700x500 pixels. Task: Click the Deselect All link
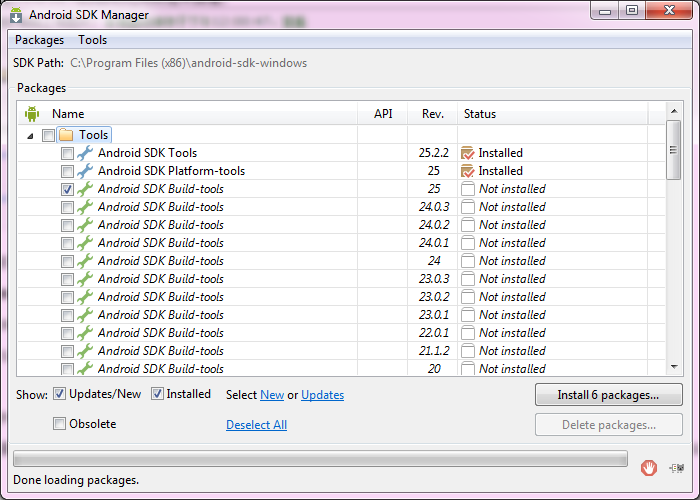(x=256, y=425)
